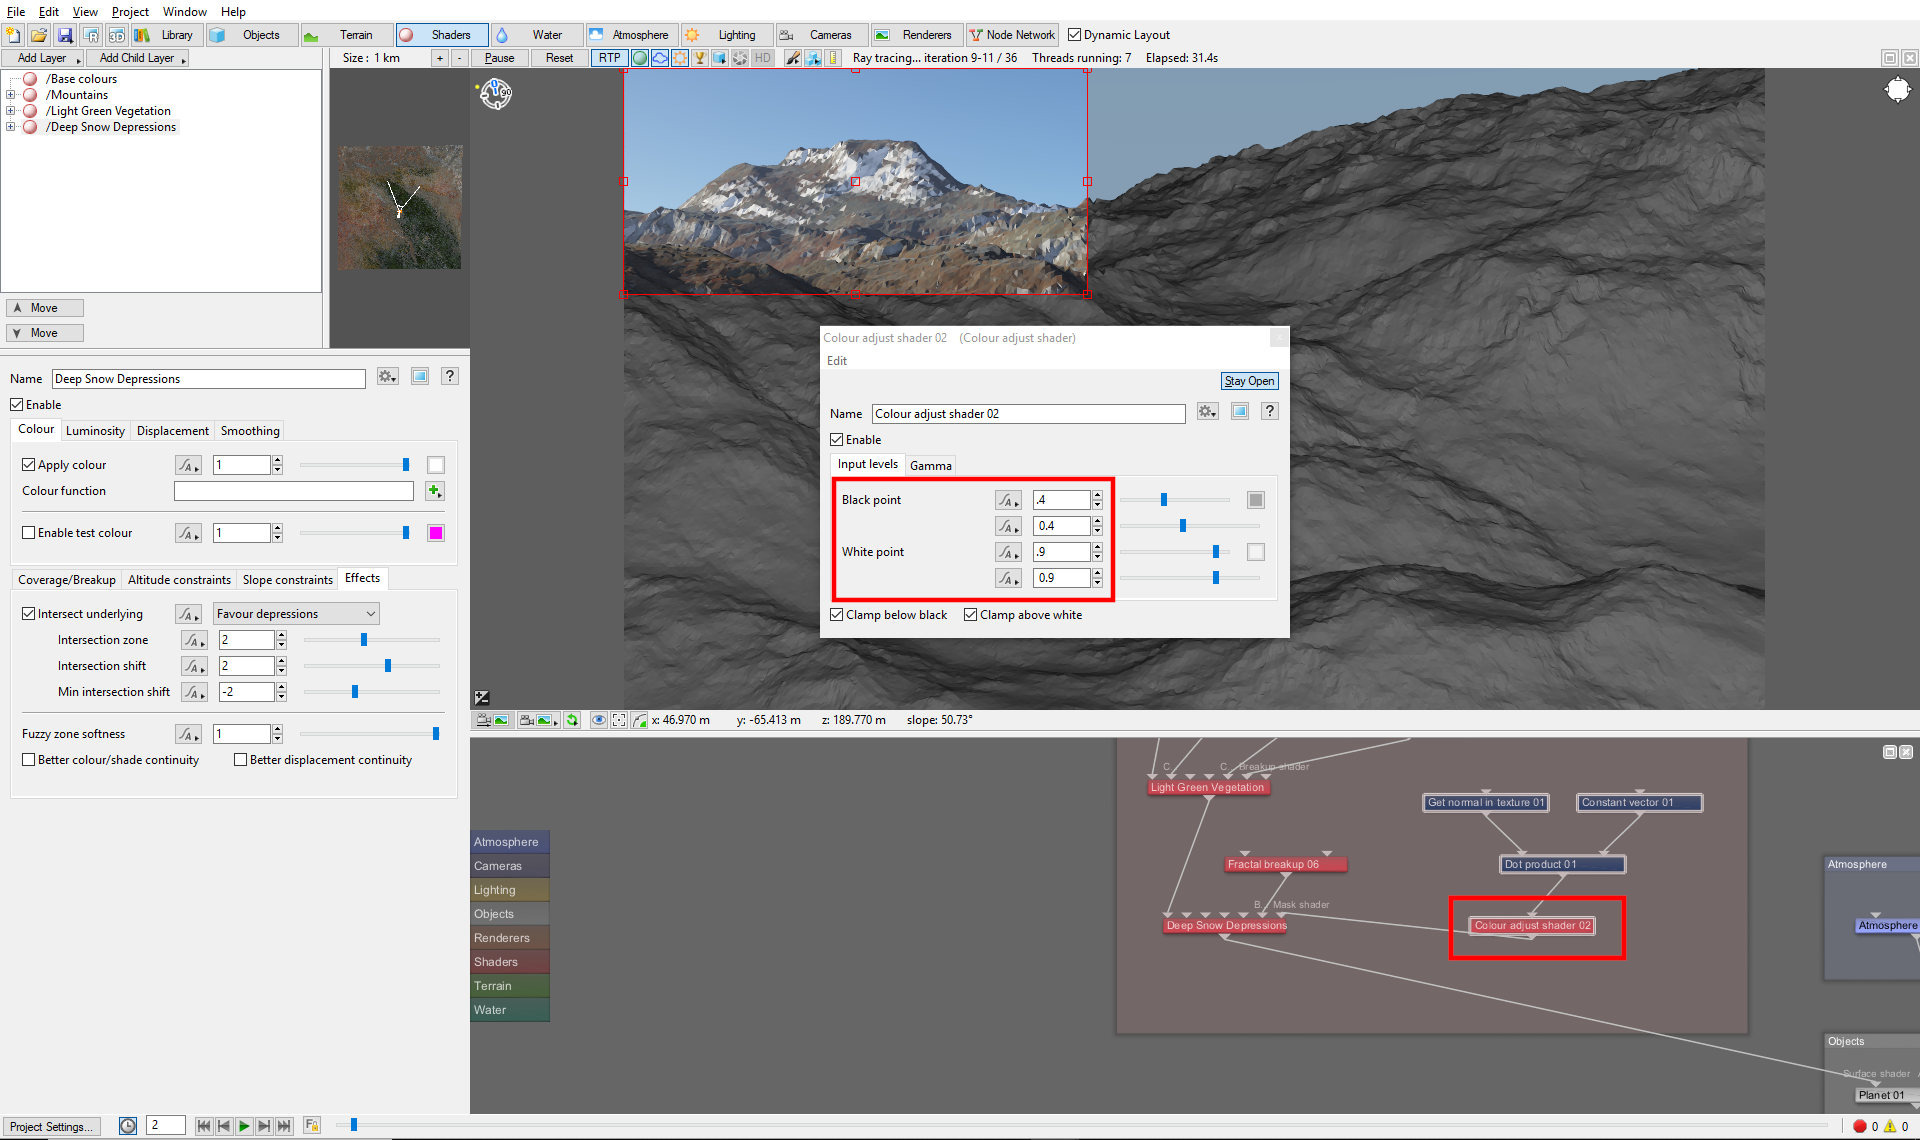Toggle the Intersect underlying checkbox

point(29,614)
